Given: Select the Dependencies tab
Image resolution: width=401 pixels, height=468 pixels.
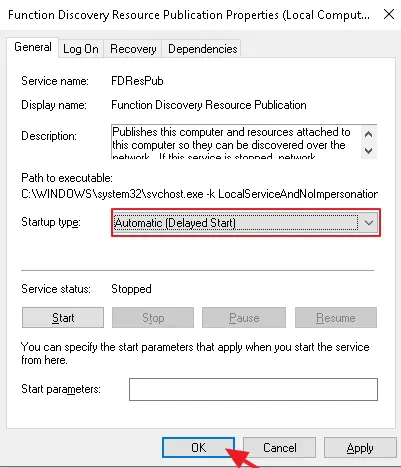Looking at the screenshot, I should [x=202, y=49].
